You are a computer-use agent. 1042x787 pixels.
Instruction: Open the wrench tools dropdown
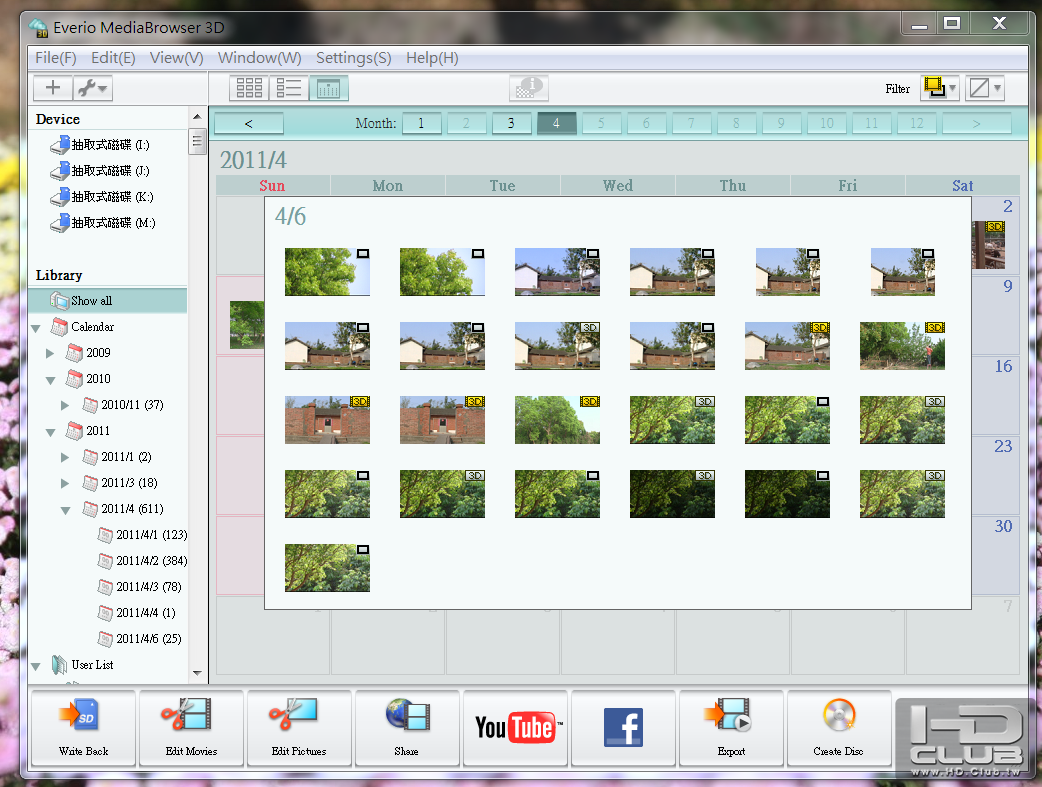92,88
